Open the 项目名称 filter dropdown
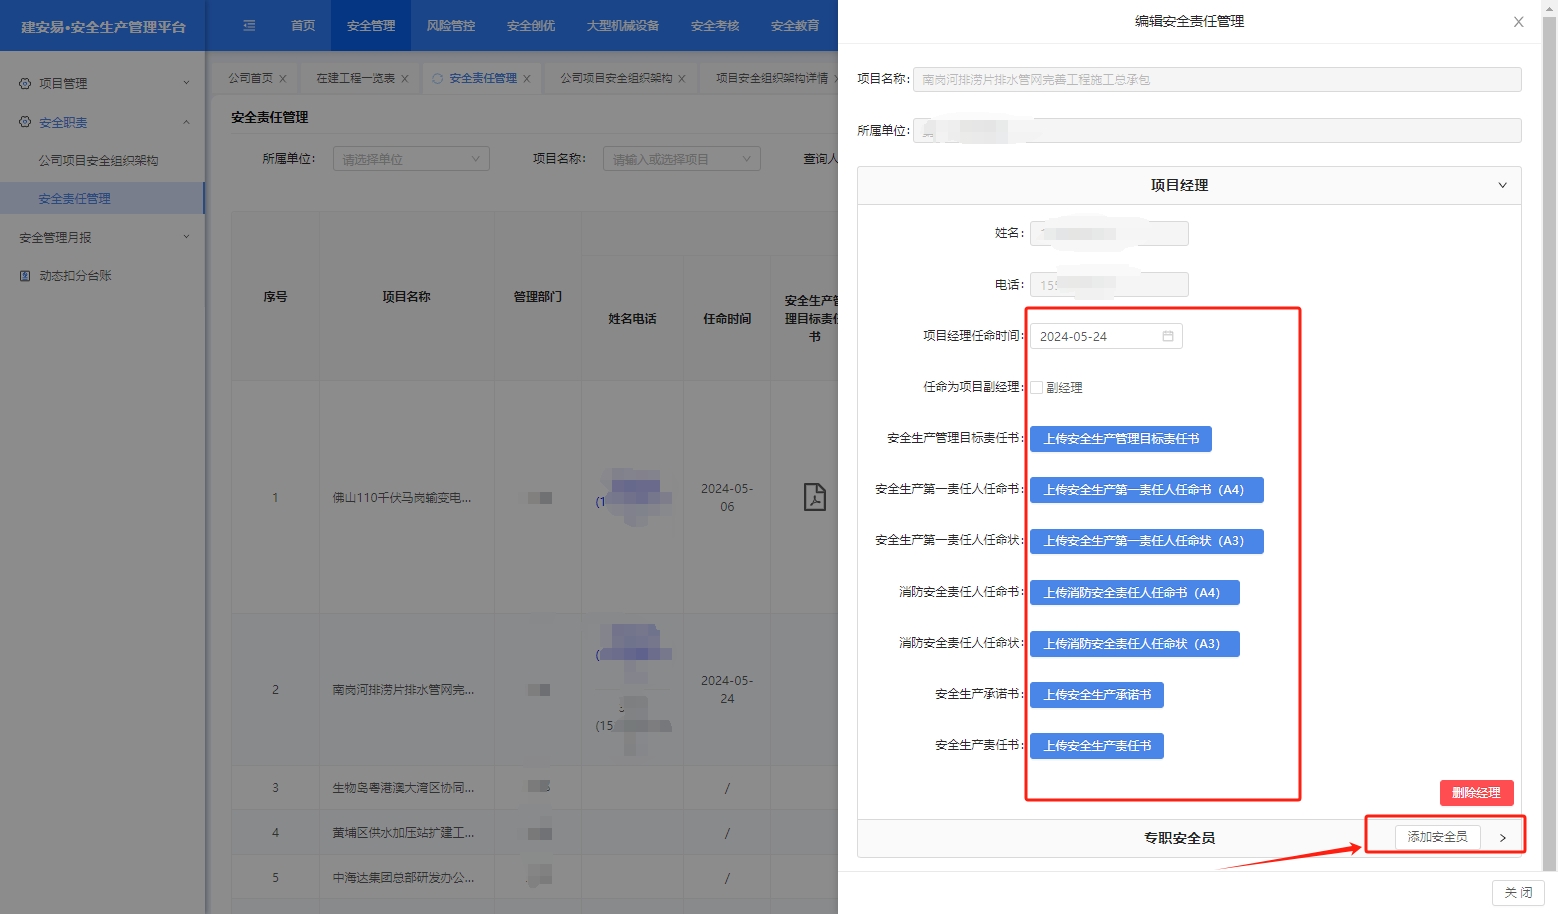 coord(681,159)
